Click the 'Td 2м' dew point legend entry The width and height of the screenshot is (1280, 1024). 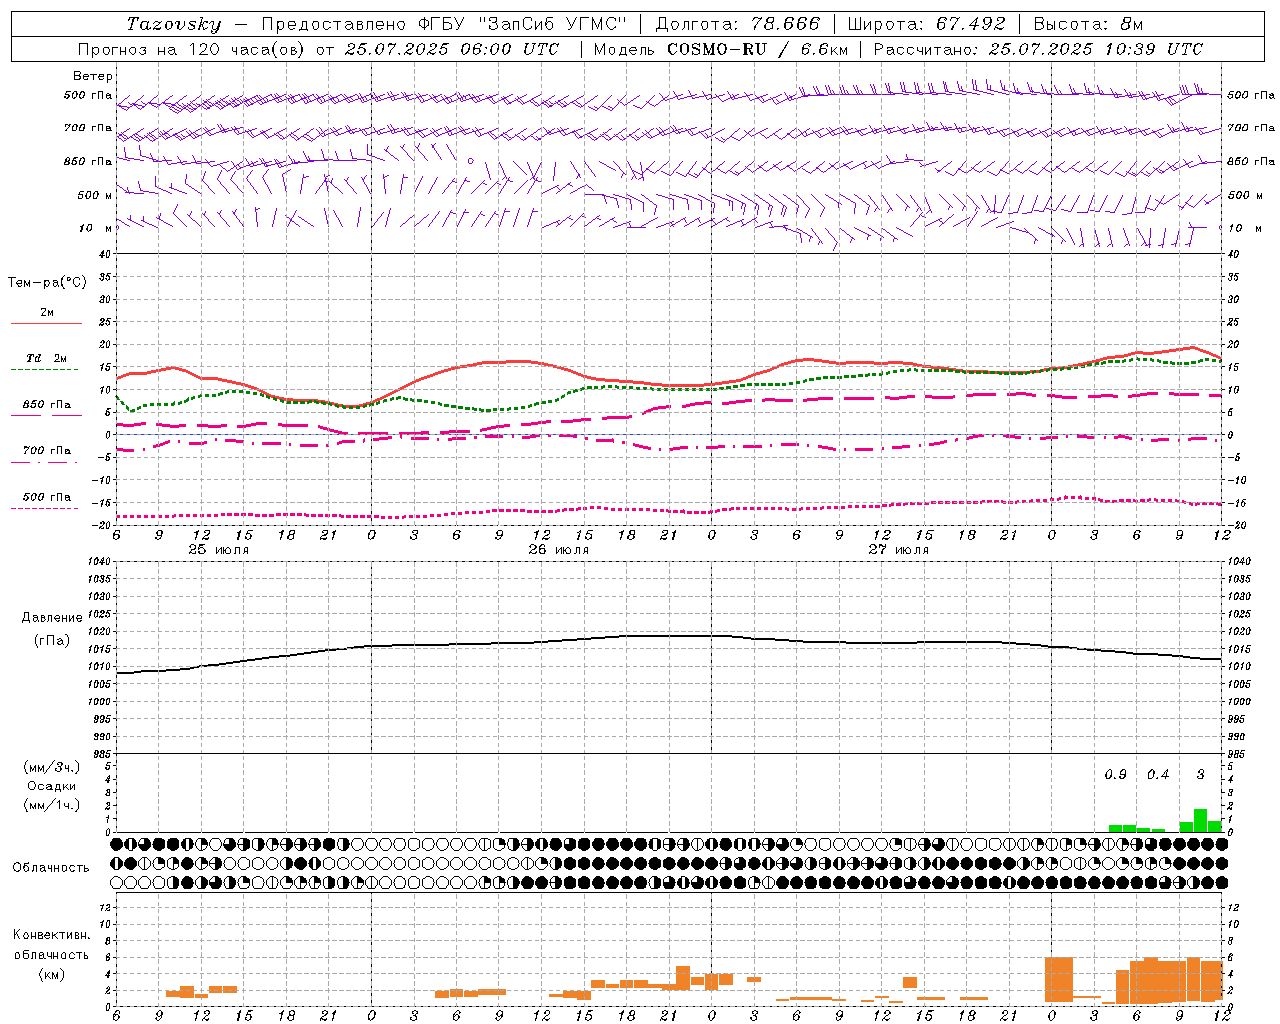tap(46, 358)
